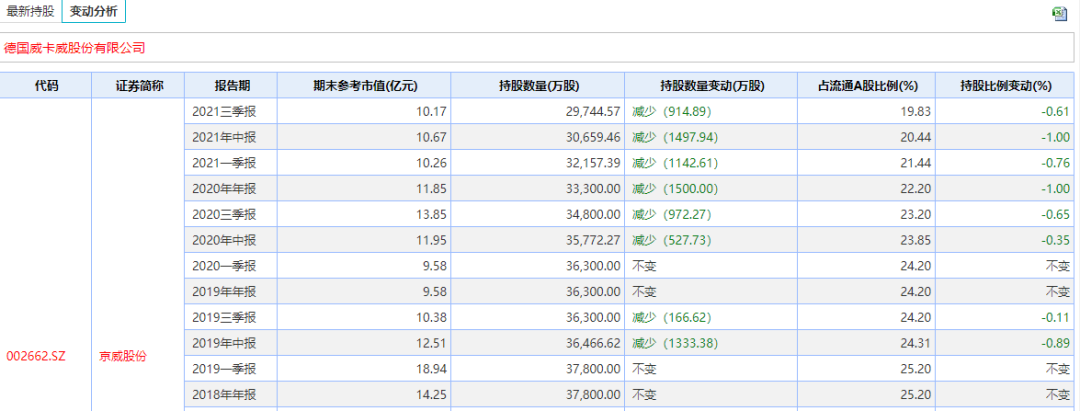The image size is (1080, 411).
Task: Open the 德国威卡威股份有限公司 link
Action: coord(74,48)
